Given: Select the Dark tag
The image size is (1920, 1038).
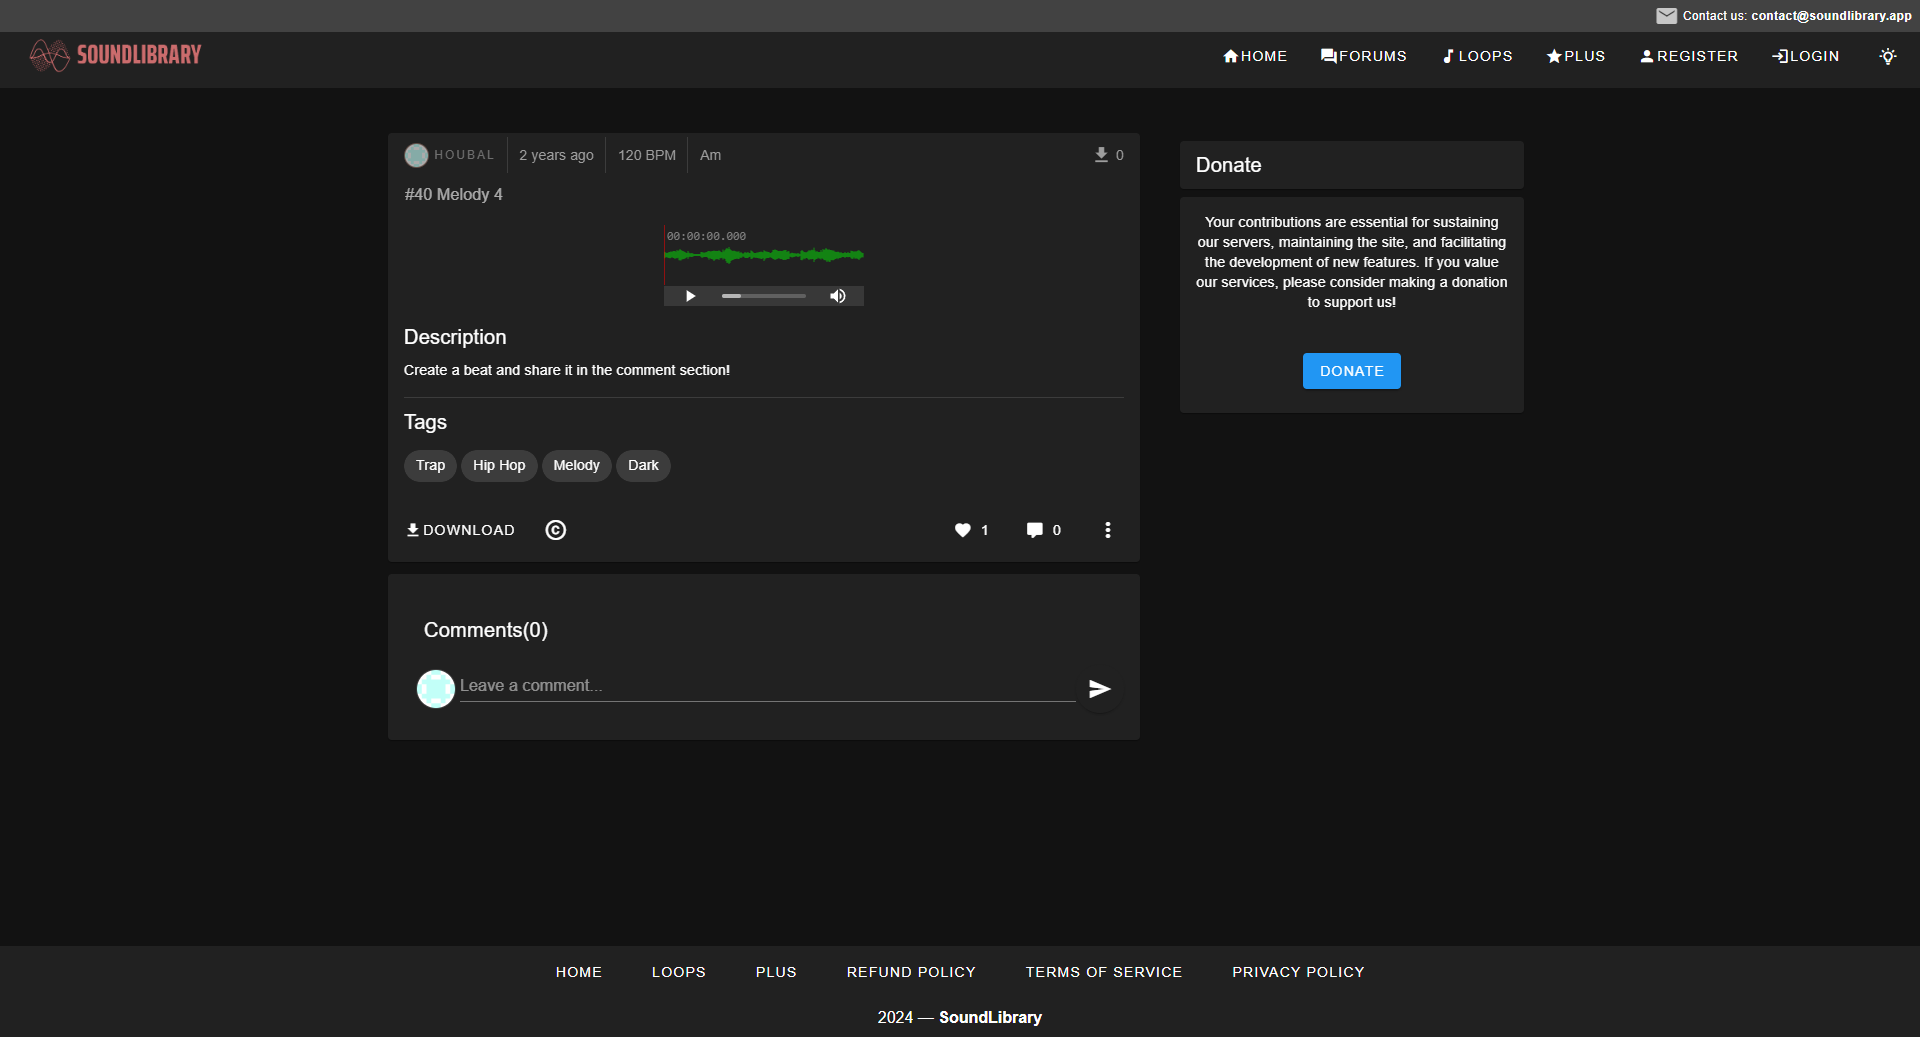Looking at the screenshot, I should click(643, 466).
